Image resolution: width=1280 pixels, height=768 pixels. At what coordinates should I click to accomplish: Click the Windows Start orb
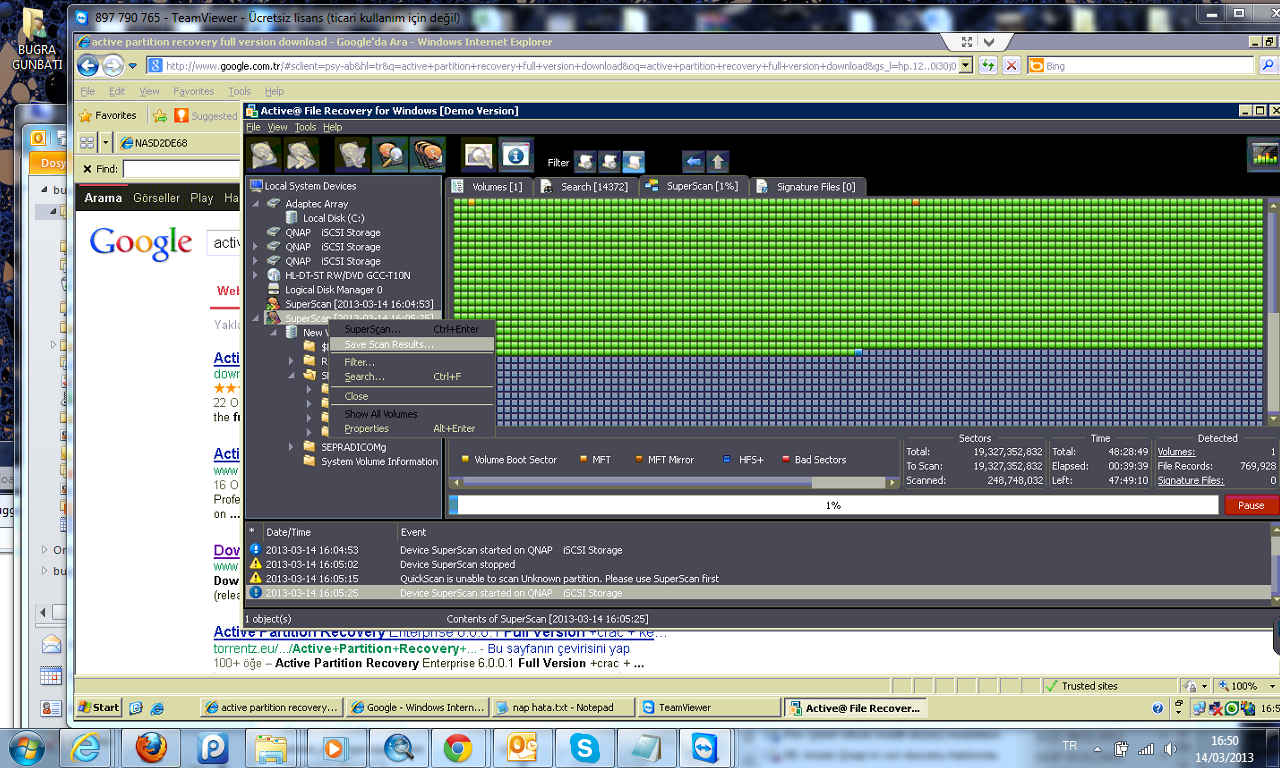pyautogui.click(x=24, y=748)
